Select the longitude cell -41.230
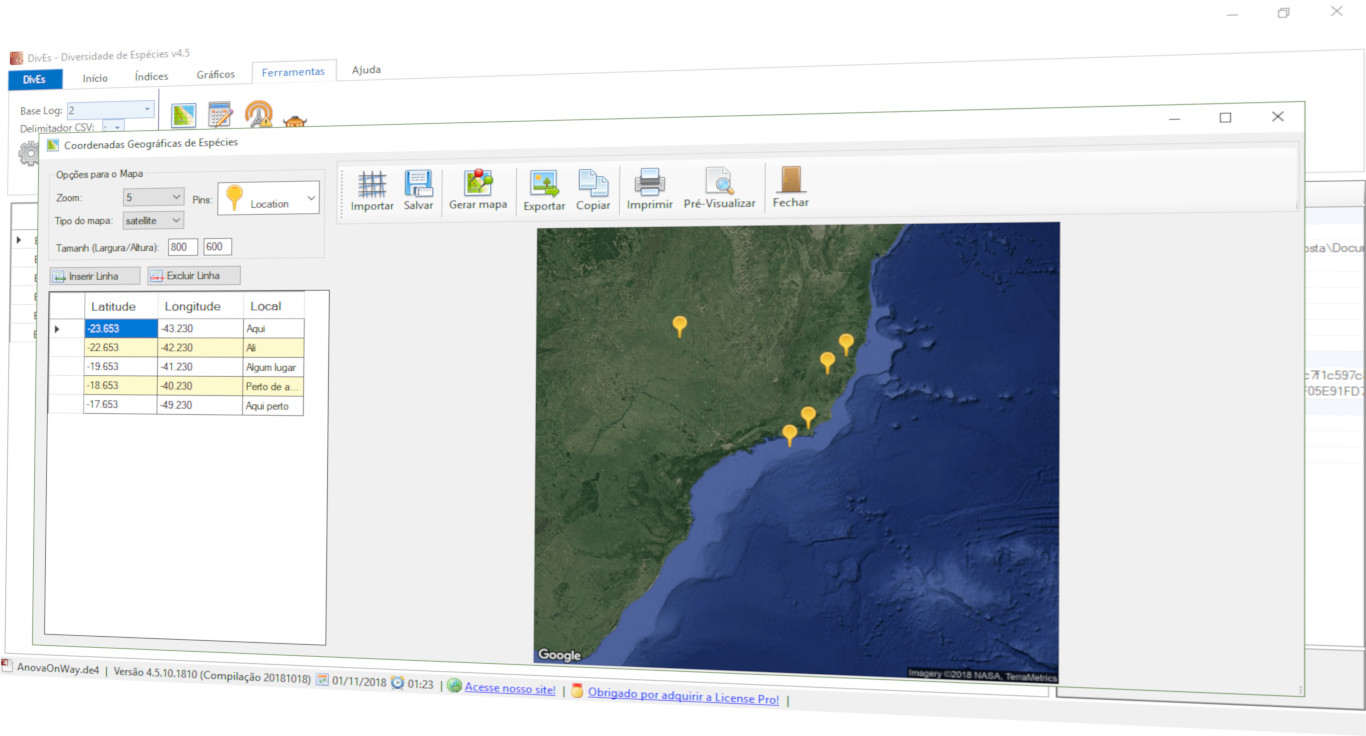The height and width of the screenshot is (736, 1366). 200,367
